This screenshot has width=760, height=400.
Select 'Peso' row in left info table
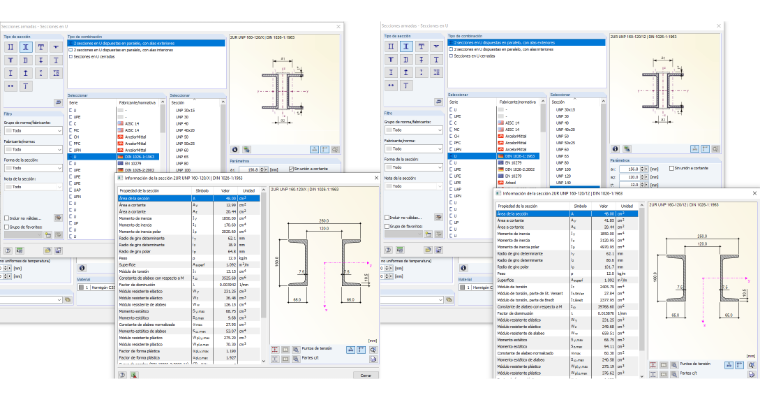click(x=189, y=258)
